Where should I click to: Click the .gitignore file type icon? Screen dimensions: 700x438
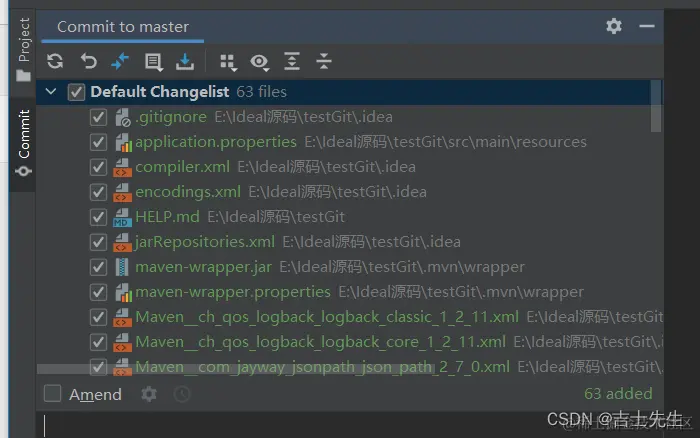coord(122,117)
